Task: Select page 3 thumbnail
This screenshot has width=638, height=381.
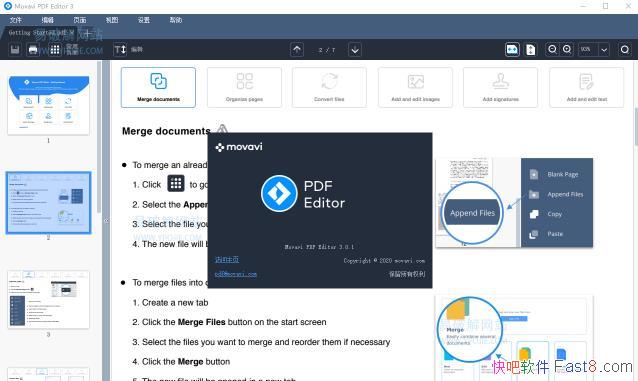Action: pos(48,300)
